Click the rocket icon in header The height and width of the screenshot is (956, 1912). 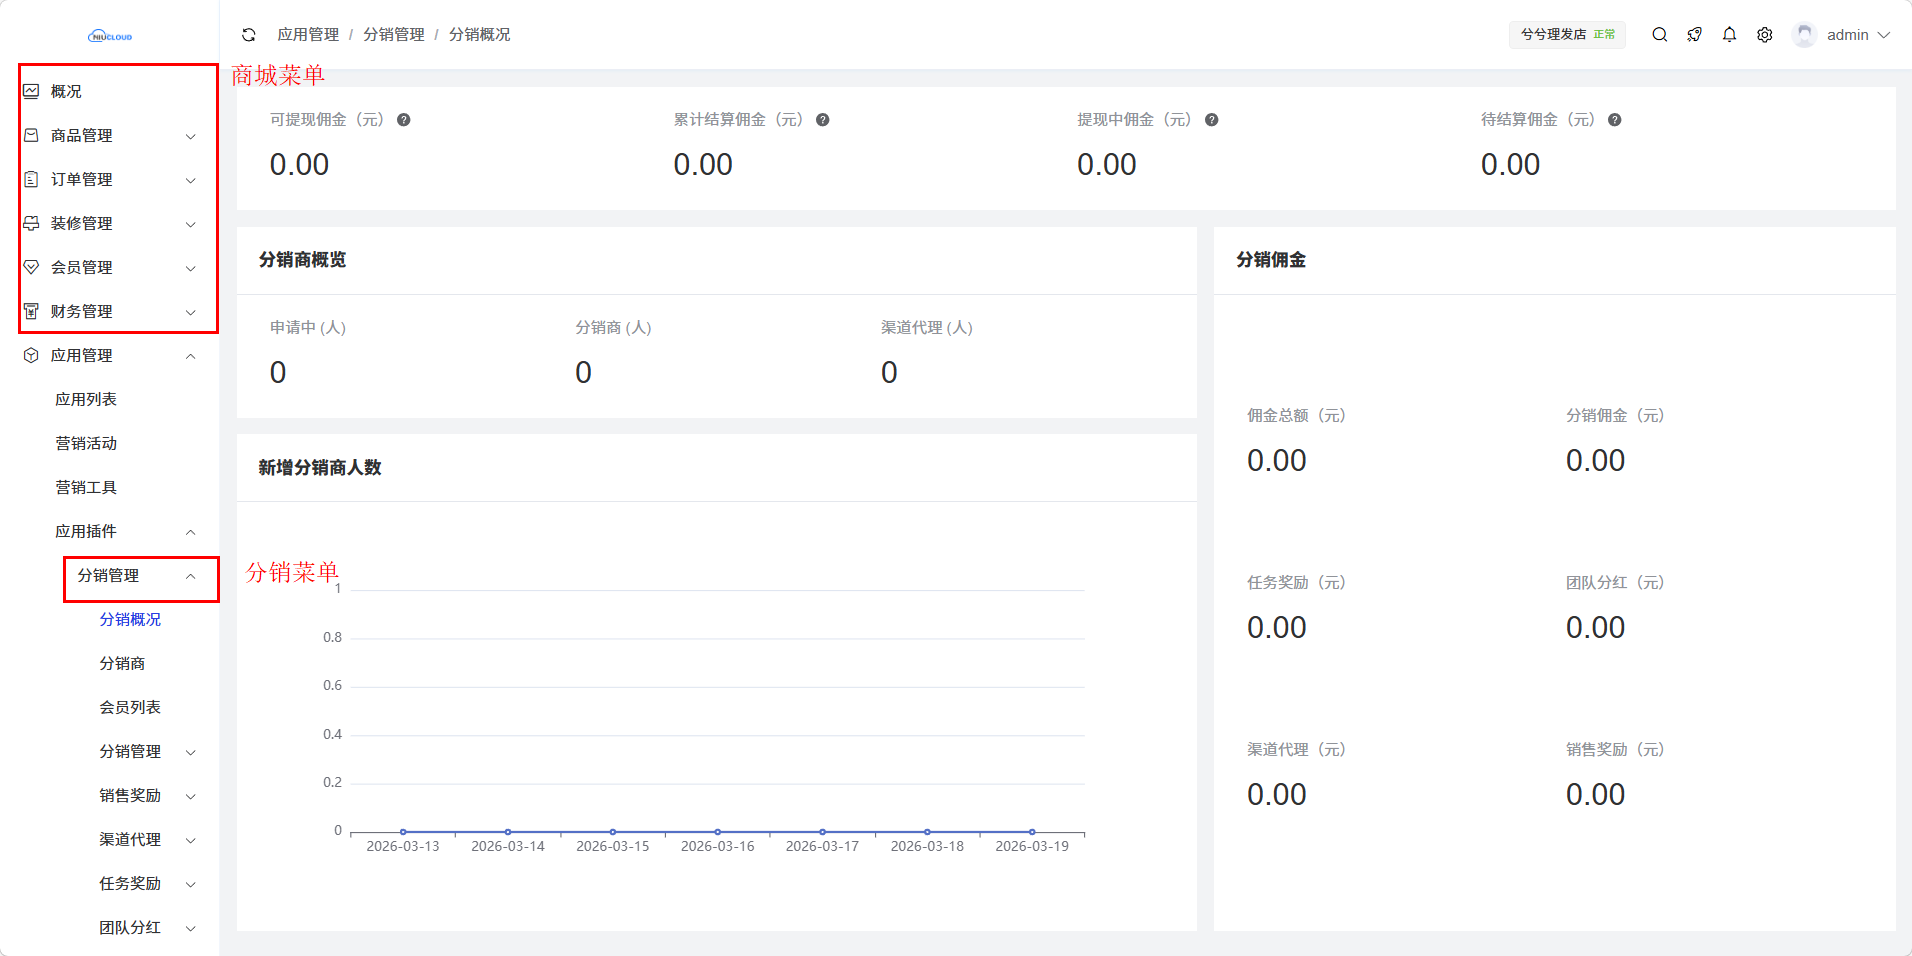pyautogui.click(x=1694, y=35)
